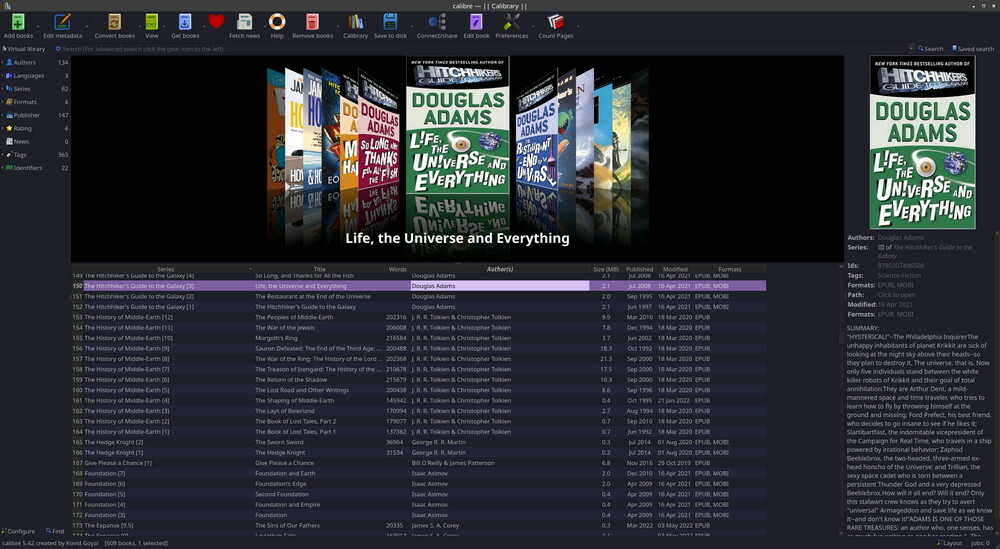Viewport: 1000px width, 549px height.
Task: Focus the book search field
Action: [485, 49]
